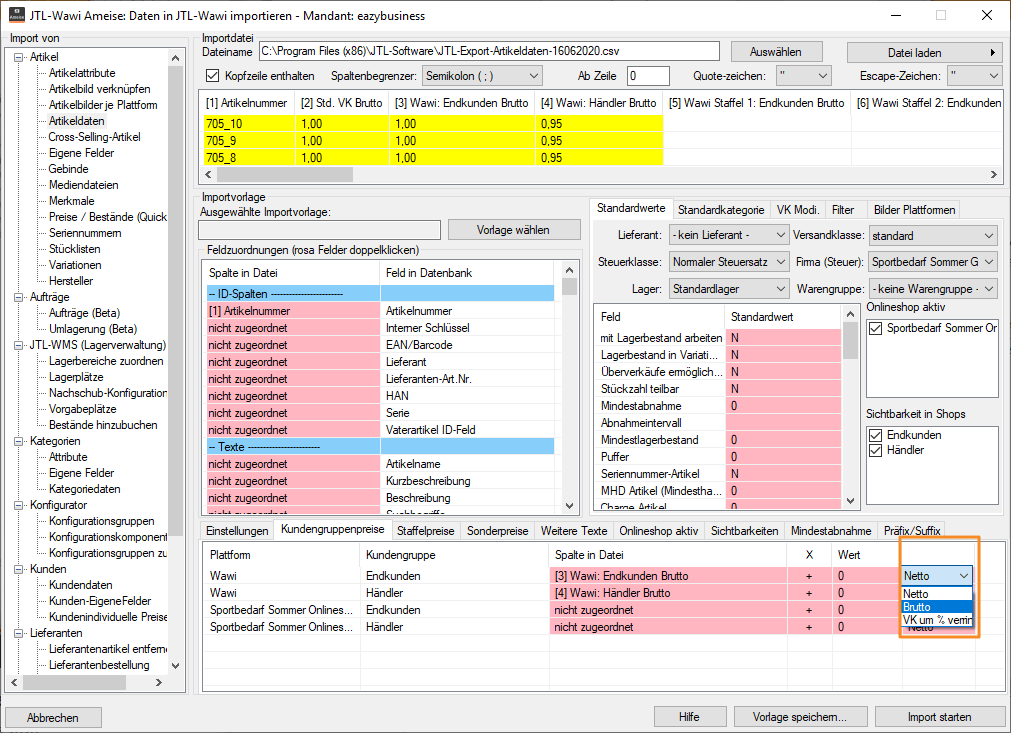The image size is (1011, 733).
Task: Collapse the JTL-WMS (Lagerverwaltung) node
Action: pyautogui.click(x=19, y=345)
